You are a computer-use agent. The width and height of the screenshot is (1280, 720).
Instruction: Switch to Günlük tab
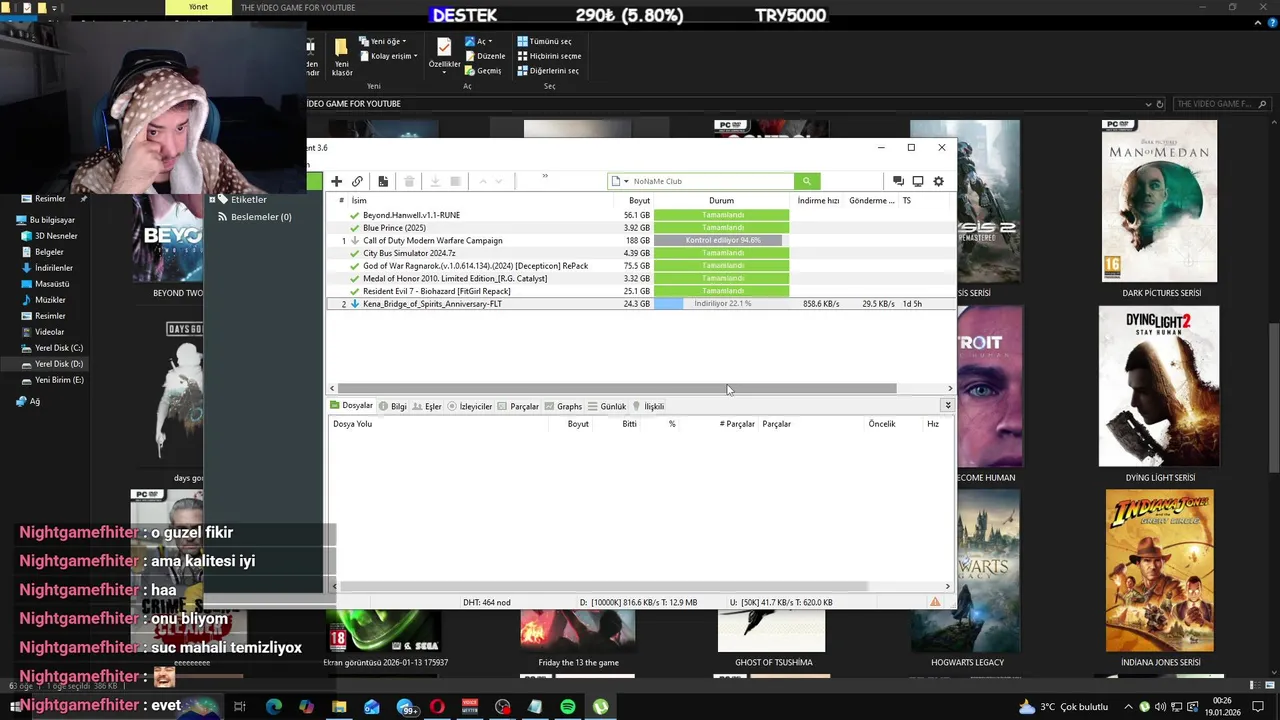pyautogui.click(x=607, y=406)
